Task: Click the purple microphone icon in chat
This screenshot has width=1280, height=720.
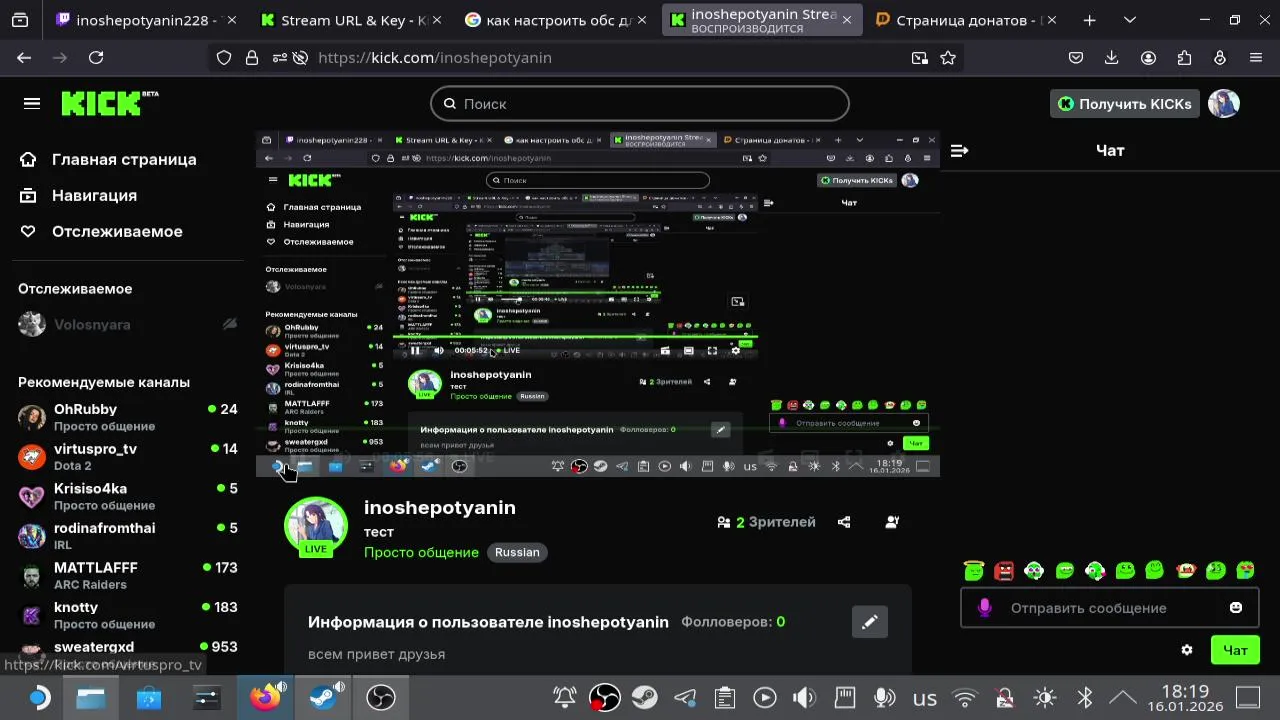Action: pyautogui.click(x=985, y=608)
